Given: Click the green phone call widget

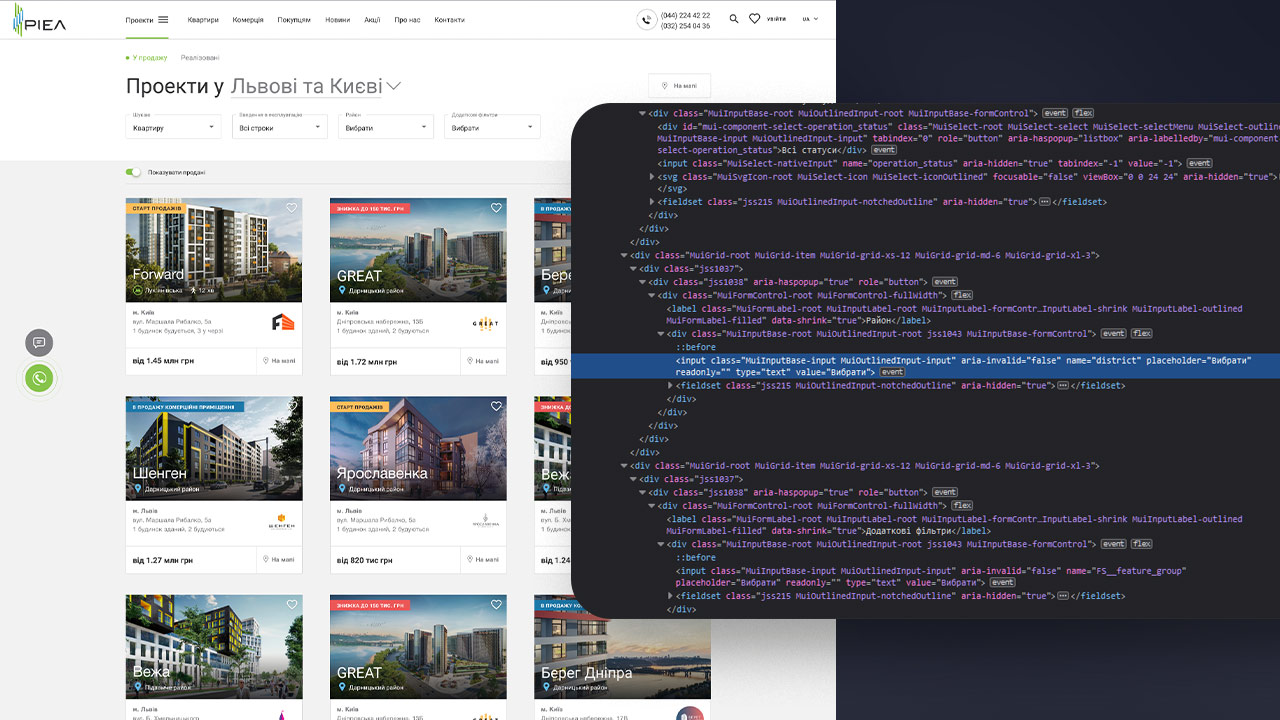Looking at the screenshot, I should 39,378.
